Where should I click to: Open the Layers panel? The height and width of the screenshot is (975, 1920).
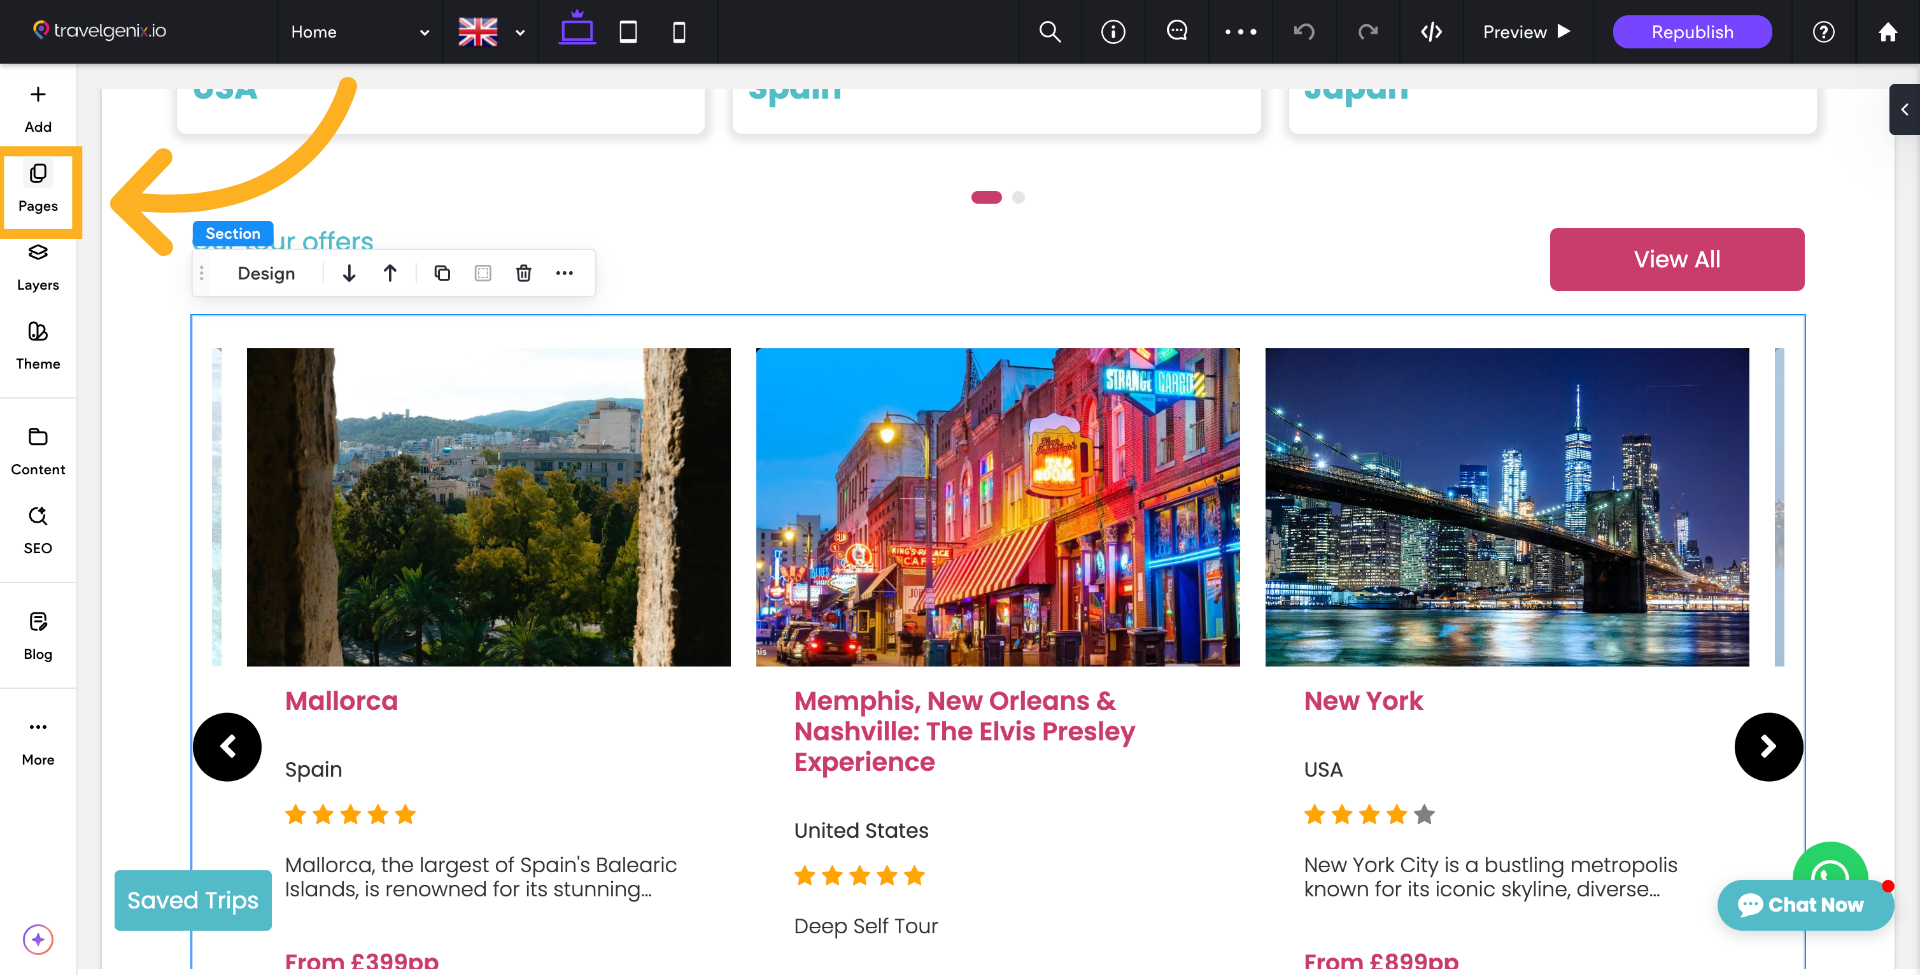coord(38,267)
